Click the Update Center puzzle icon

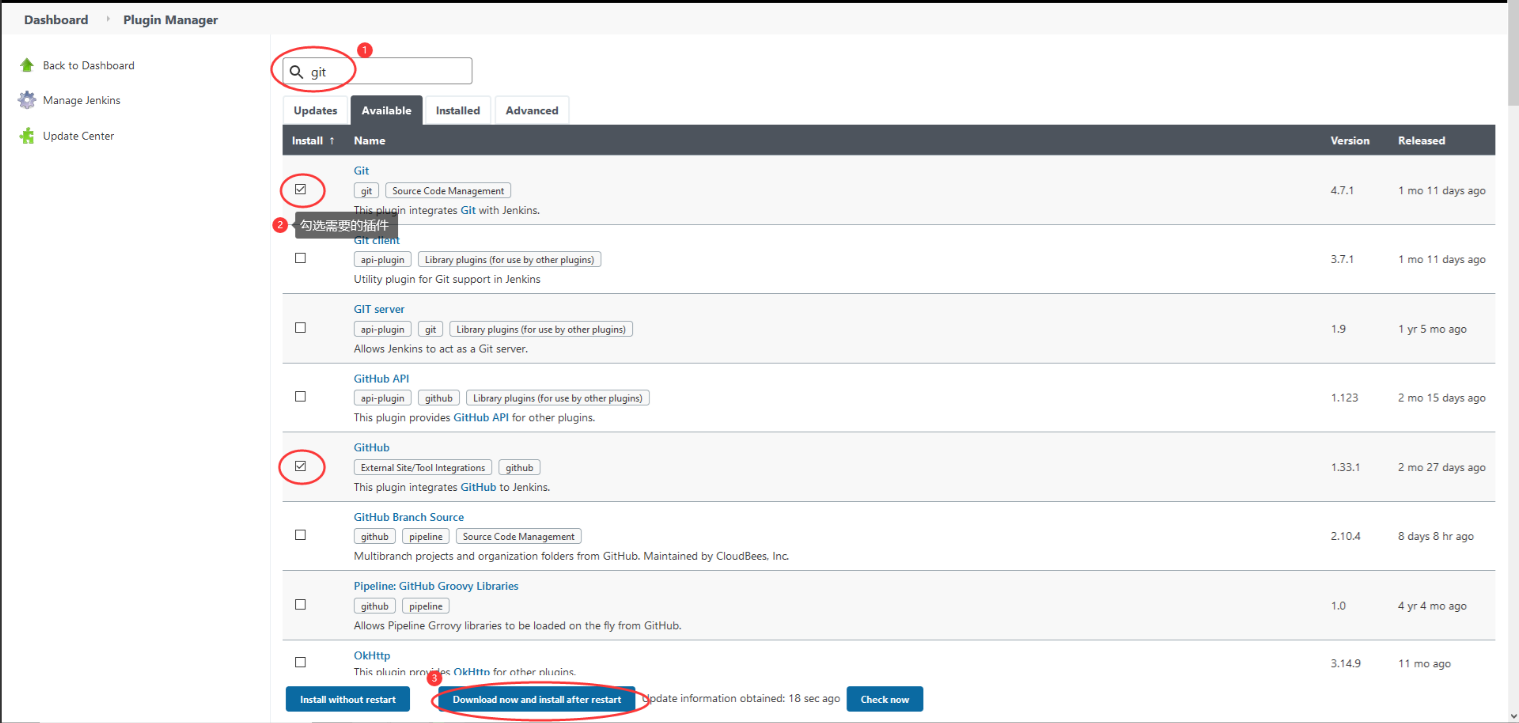tap(27, 136)
